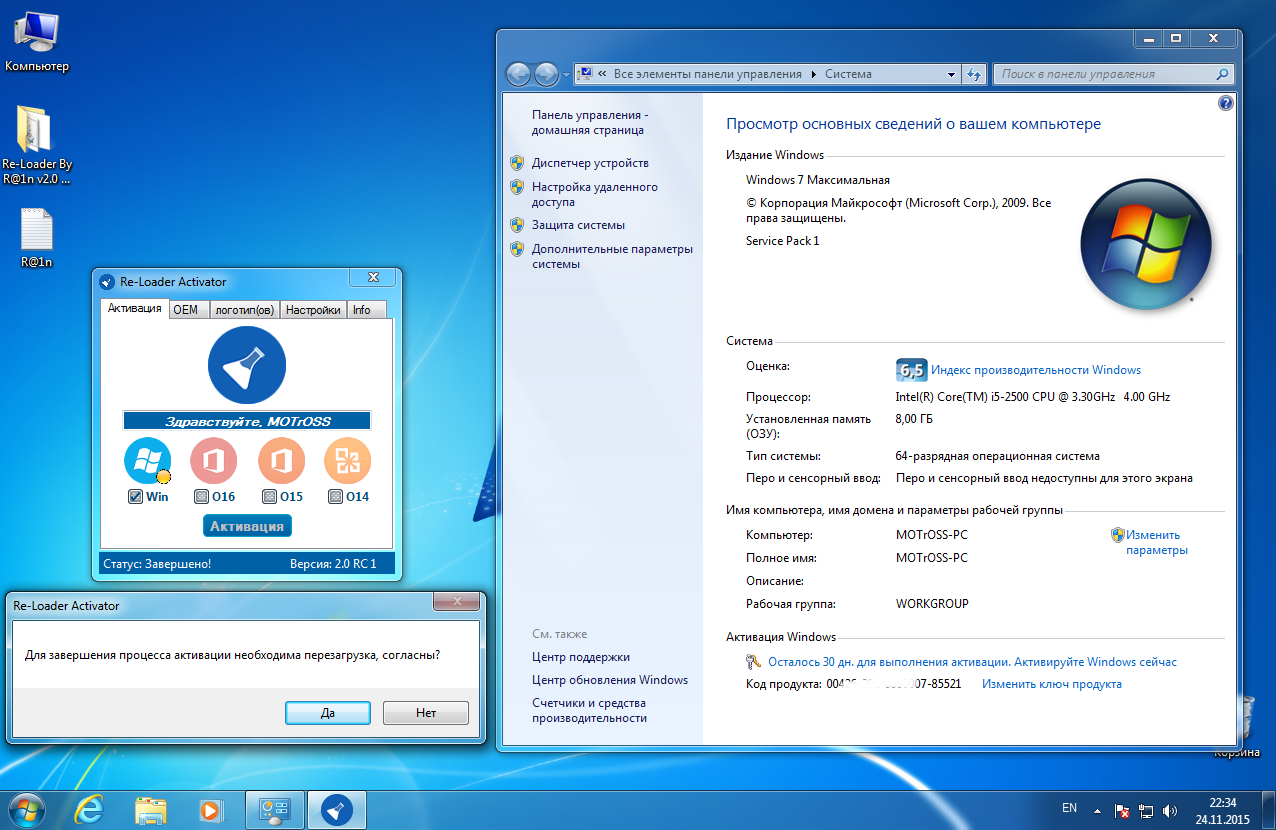Click the Forward arrow in Control Panel
1276x830 pixels.
(x=546, y=74)
